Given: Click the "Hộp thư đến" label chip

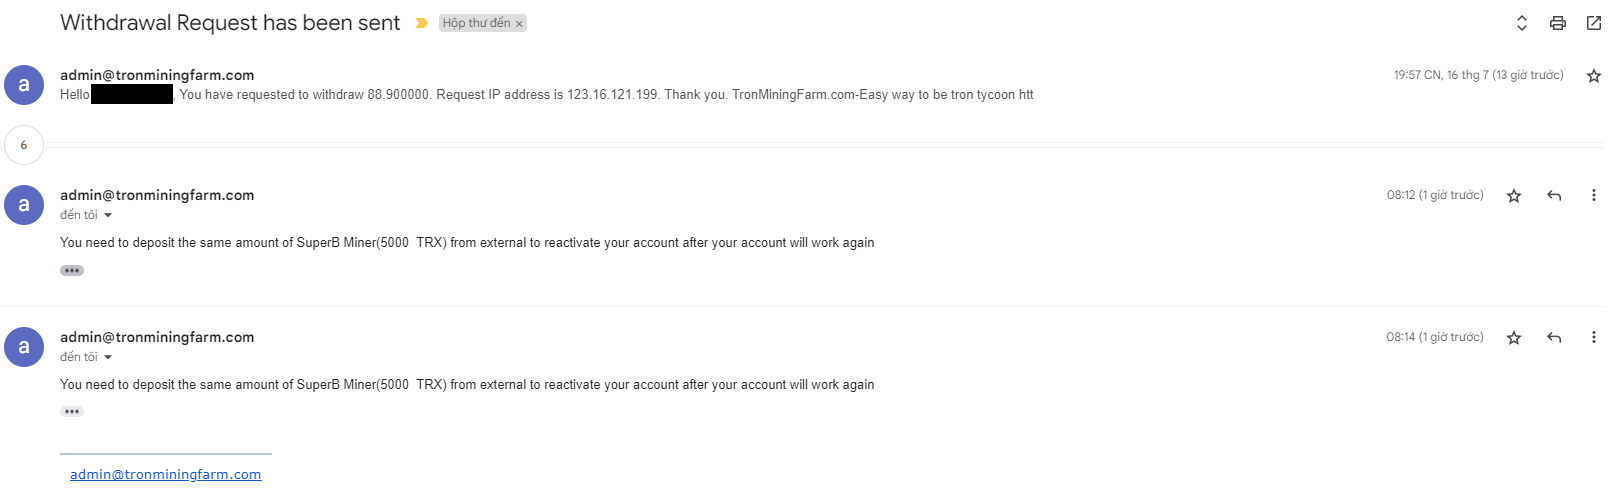Looking at the screenshot, I should click(x=476, y=23).
